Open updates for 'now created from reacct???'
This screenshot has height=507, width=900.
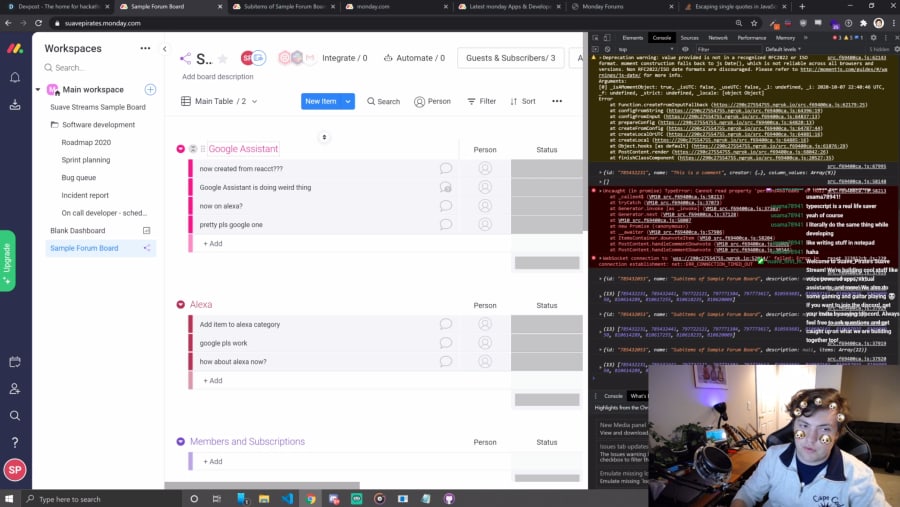tap(446, 168)
